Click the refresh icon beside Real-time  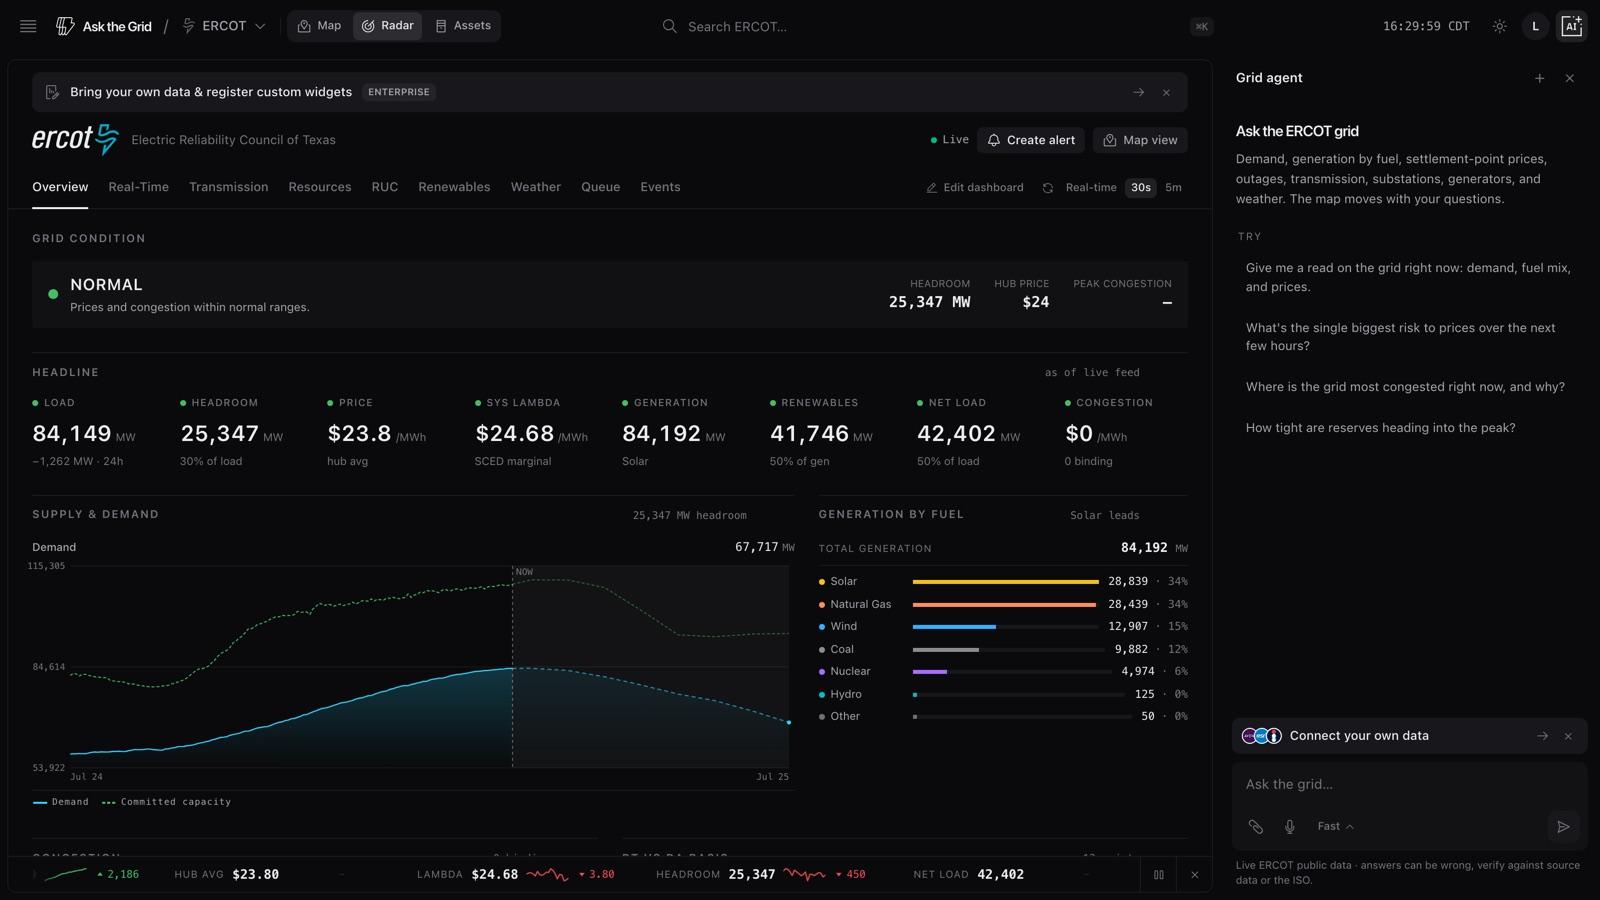click(x=1047, y=188)
